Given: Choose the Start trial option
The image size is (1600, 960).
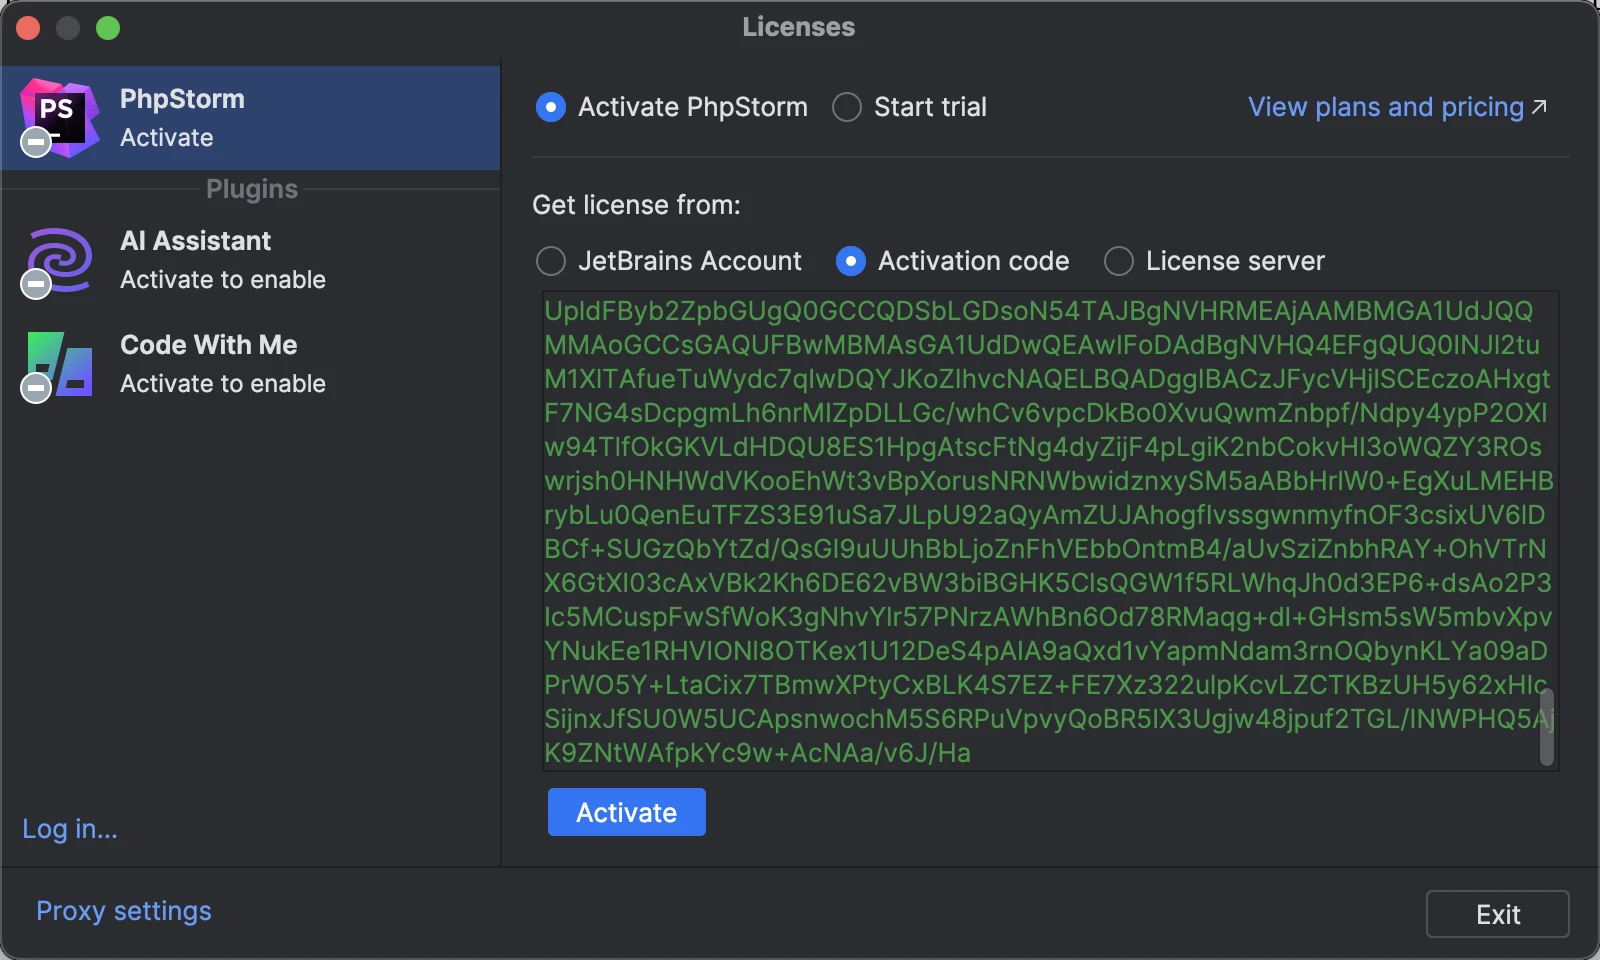Looking at the screenshot, I should pos(847,107).
